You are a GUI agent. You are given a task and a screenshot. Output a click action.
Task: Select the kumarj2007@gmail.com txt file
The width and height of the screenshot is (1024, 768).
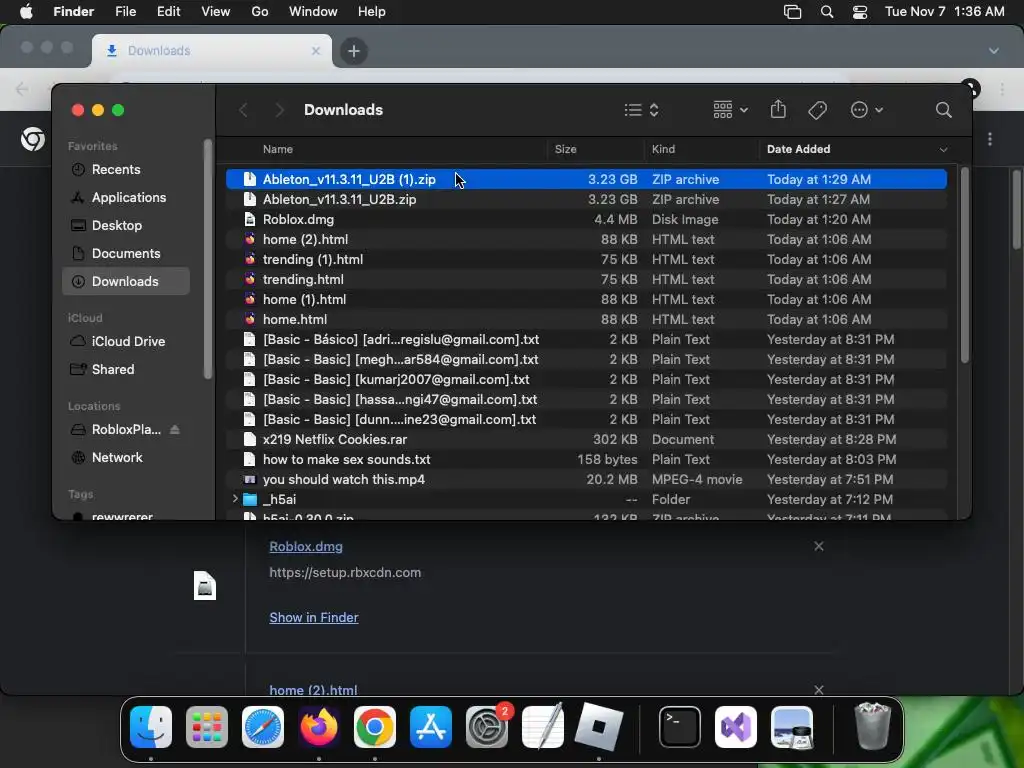(x=586, y=379)
